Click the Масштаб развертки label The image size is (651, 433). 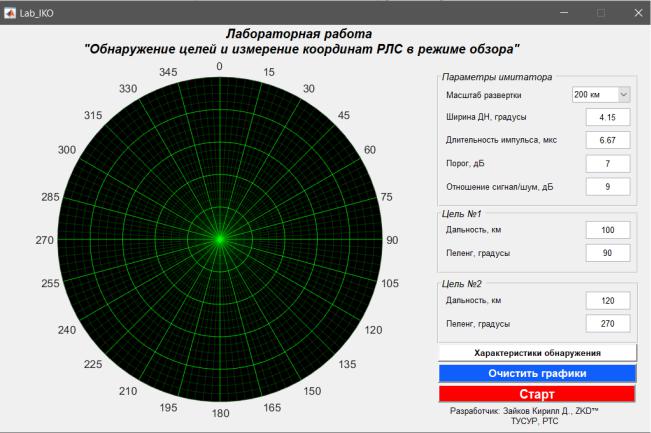pos(484,95)
